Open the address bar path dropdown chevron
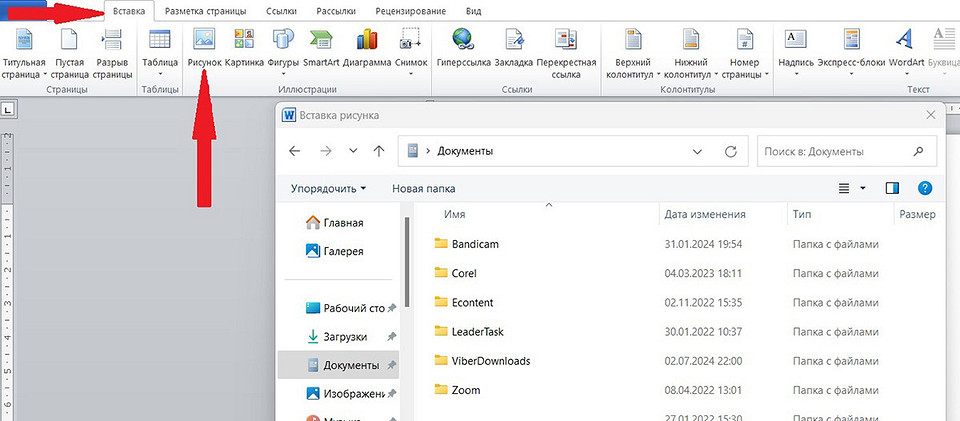 point(697,151)
